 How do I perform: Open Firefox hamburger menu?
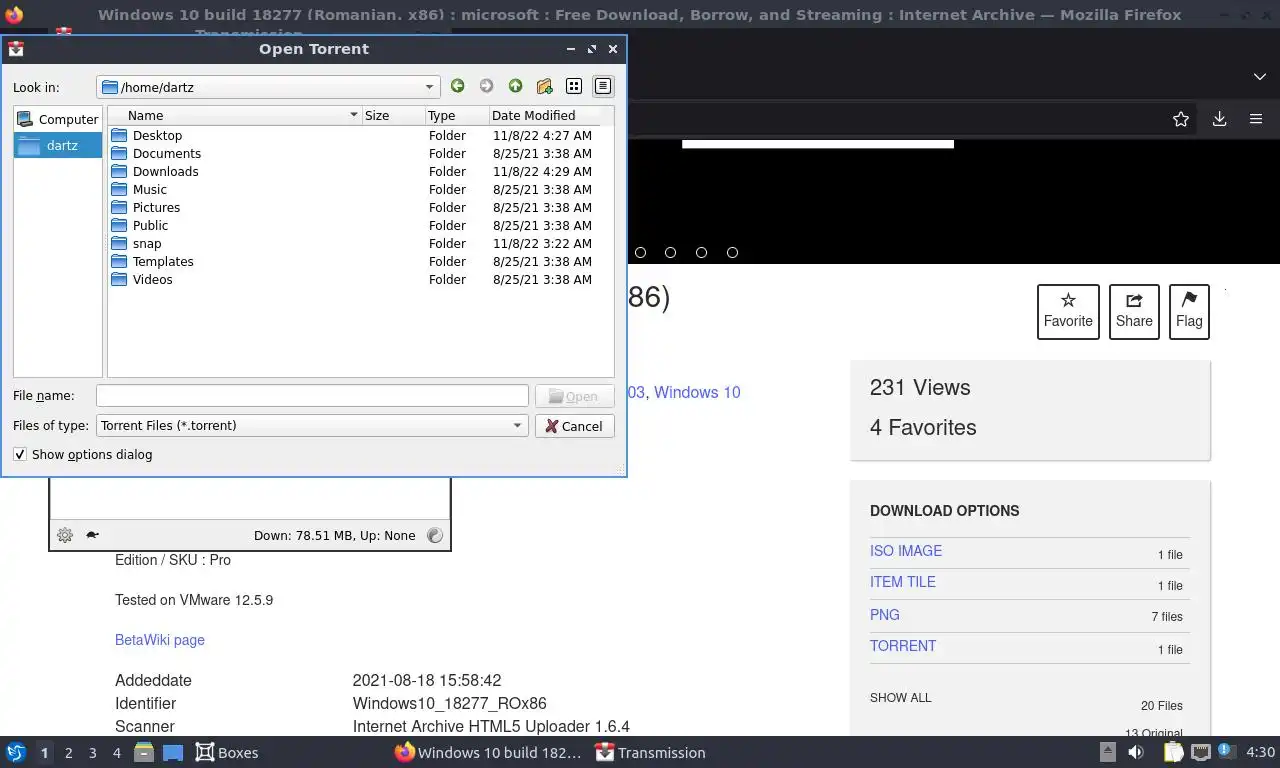[x=1256, y=119]
